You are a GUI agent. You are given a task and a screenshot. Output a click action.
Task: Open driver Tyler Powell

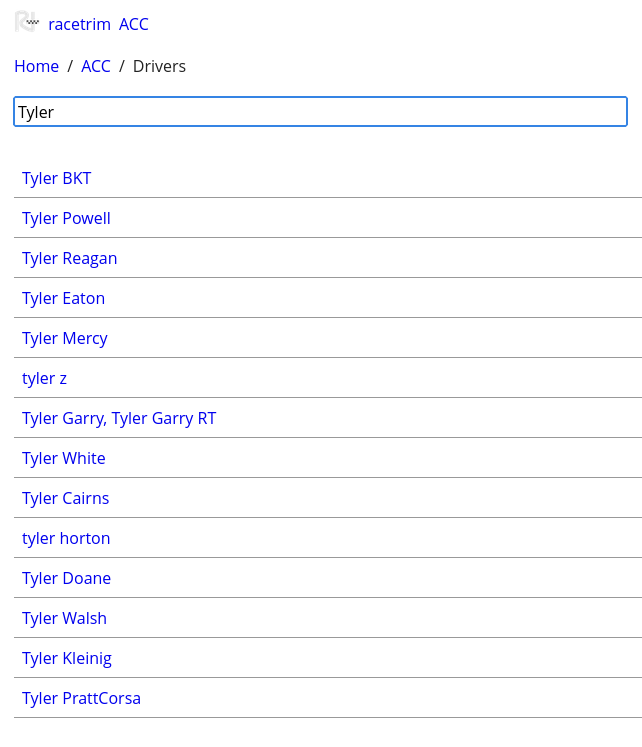[x=66, y=218]
